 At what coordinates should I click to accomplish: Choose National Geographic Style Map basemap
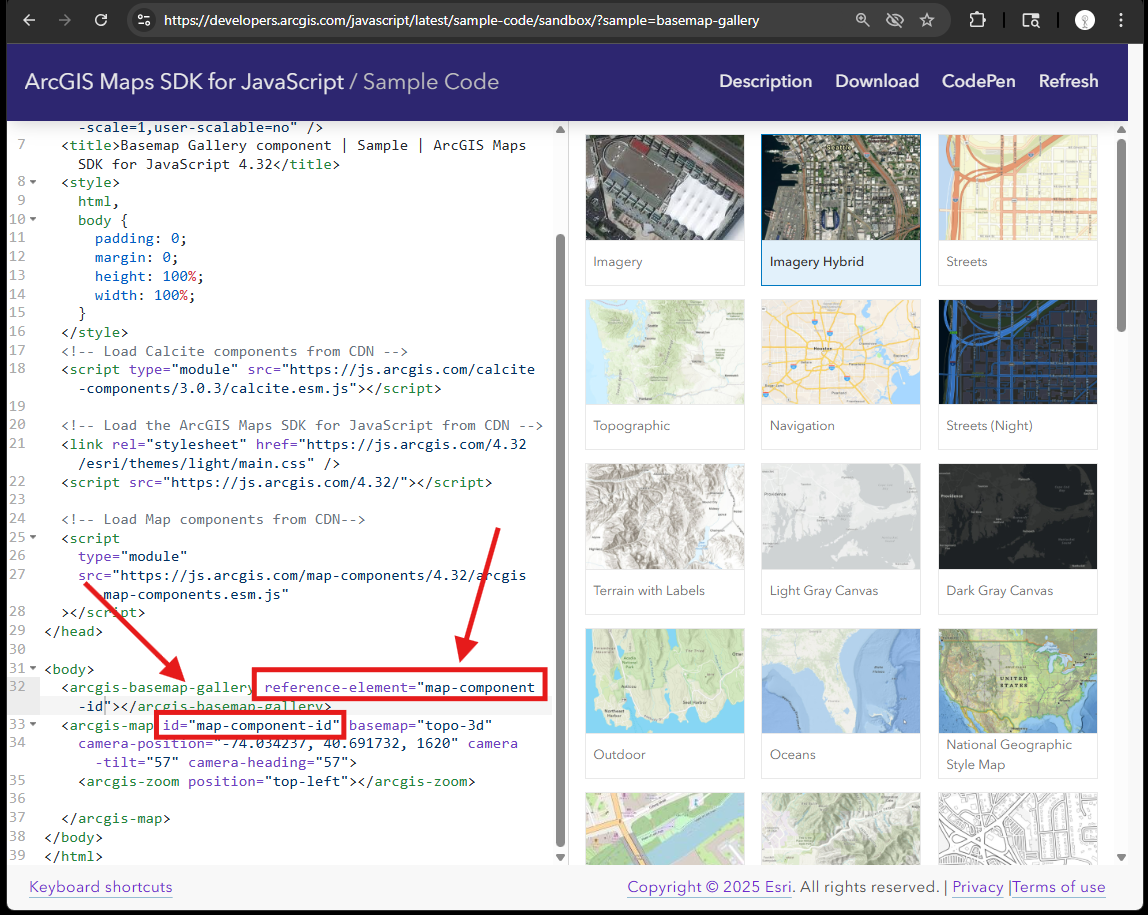(x=1018, y=703)
